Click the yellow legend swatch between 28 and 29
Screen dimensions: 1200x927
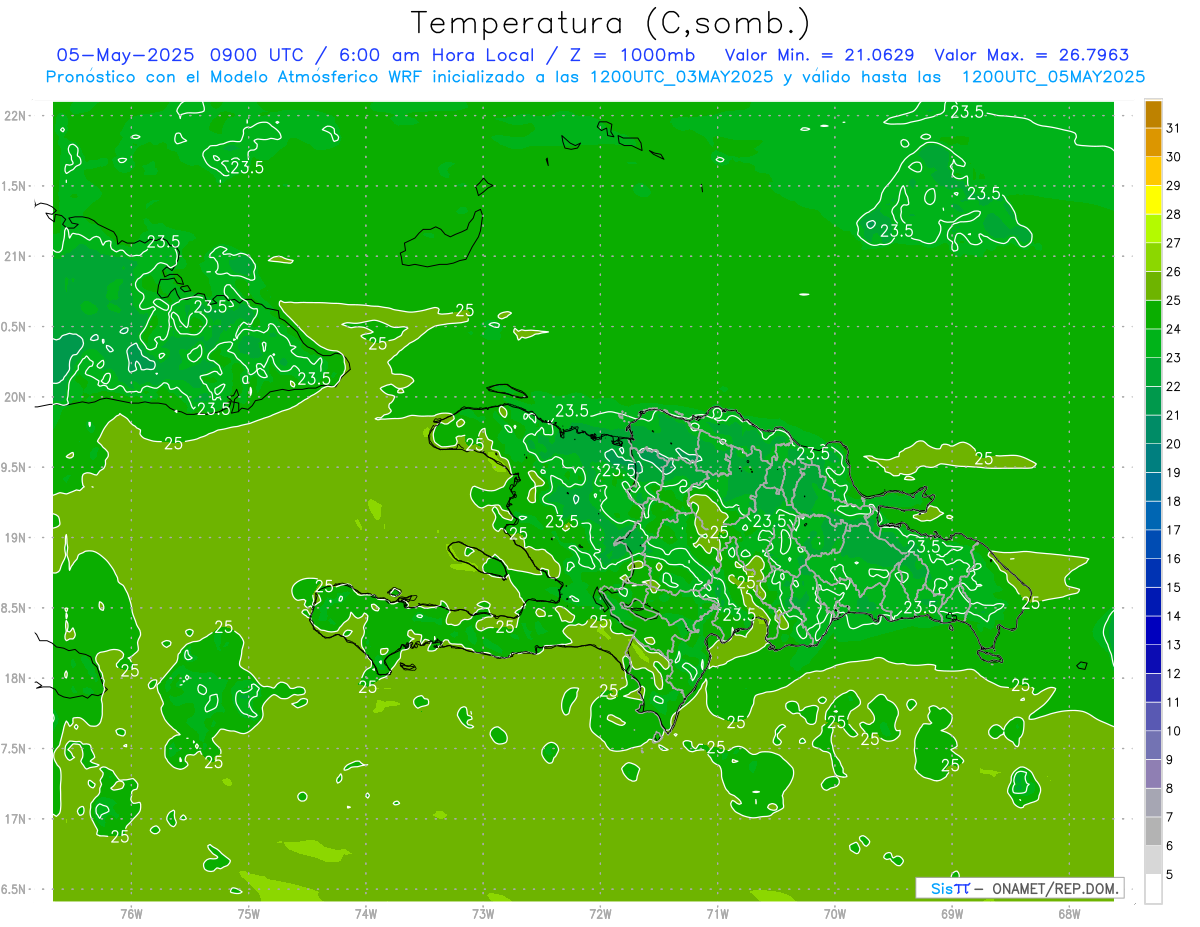1153,200
